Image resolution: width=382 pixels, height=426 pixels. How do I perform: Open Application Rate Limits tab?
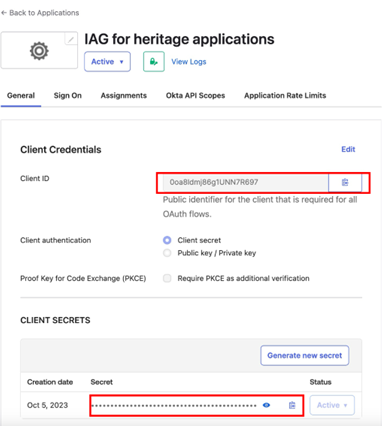coord(285,96)
